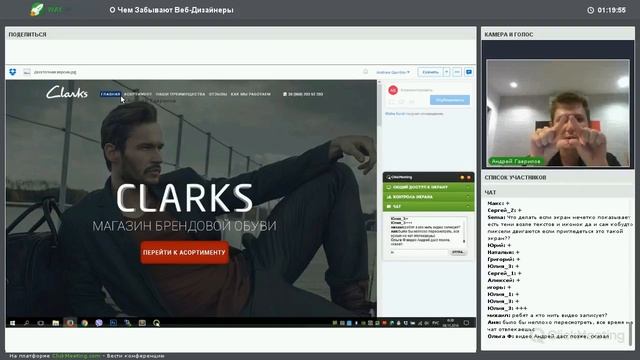The width and height of the screenshot is (640, 360).
Task: Expand the СПИСОК УЧАСТНИКОВ panel
Action: 558,178
